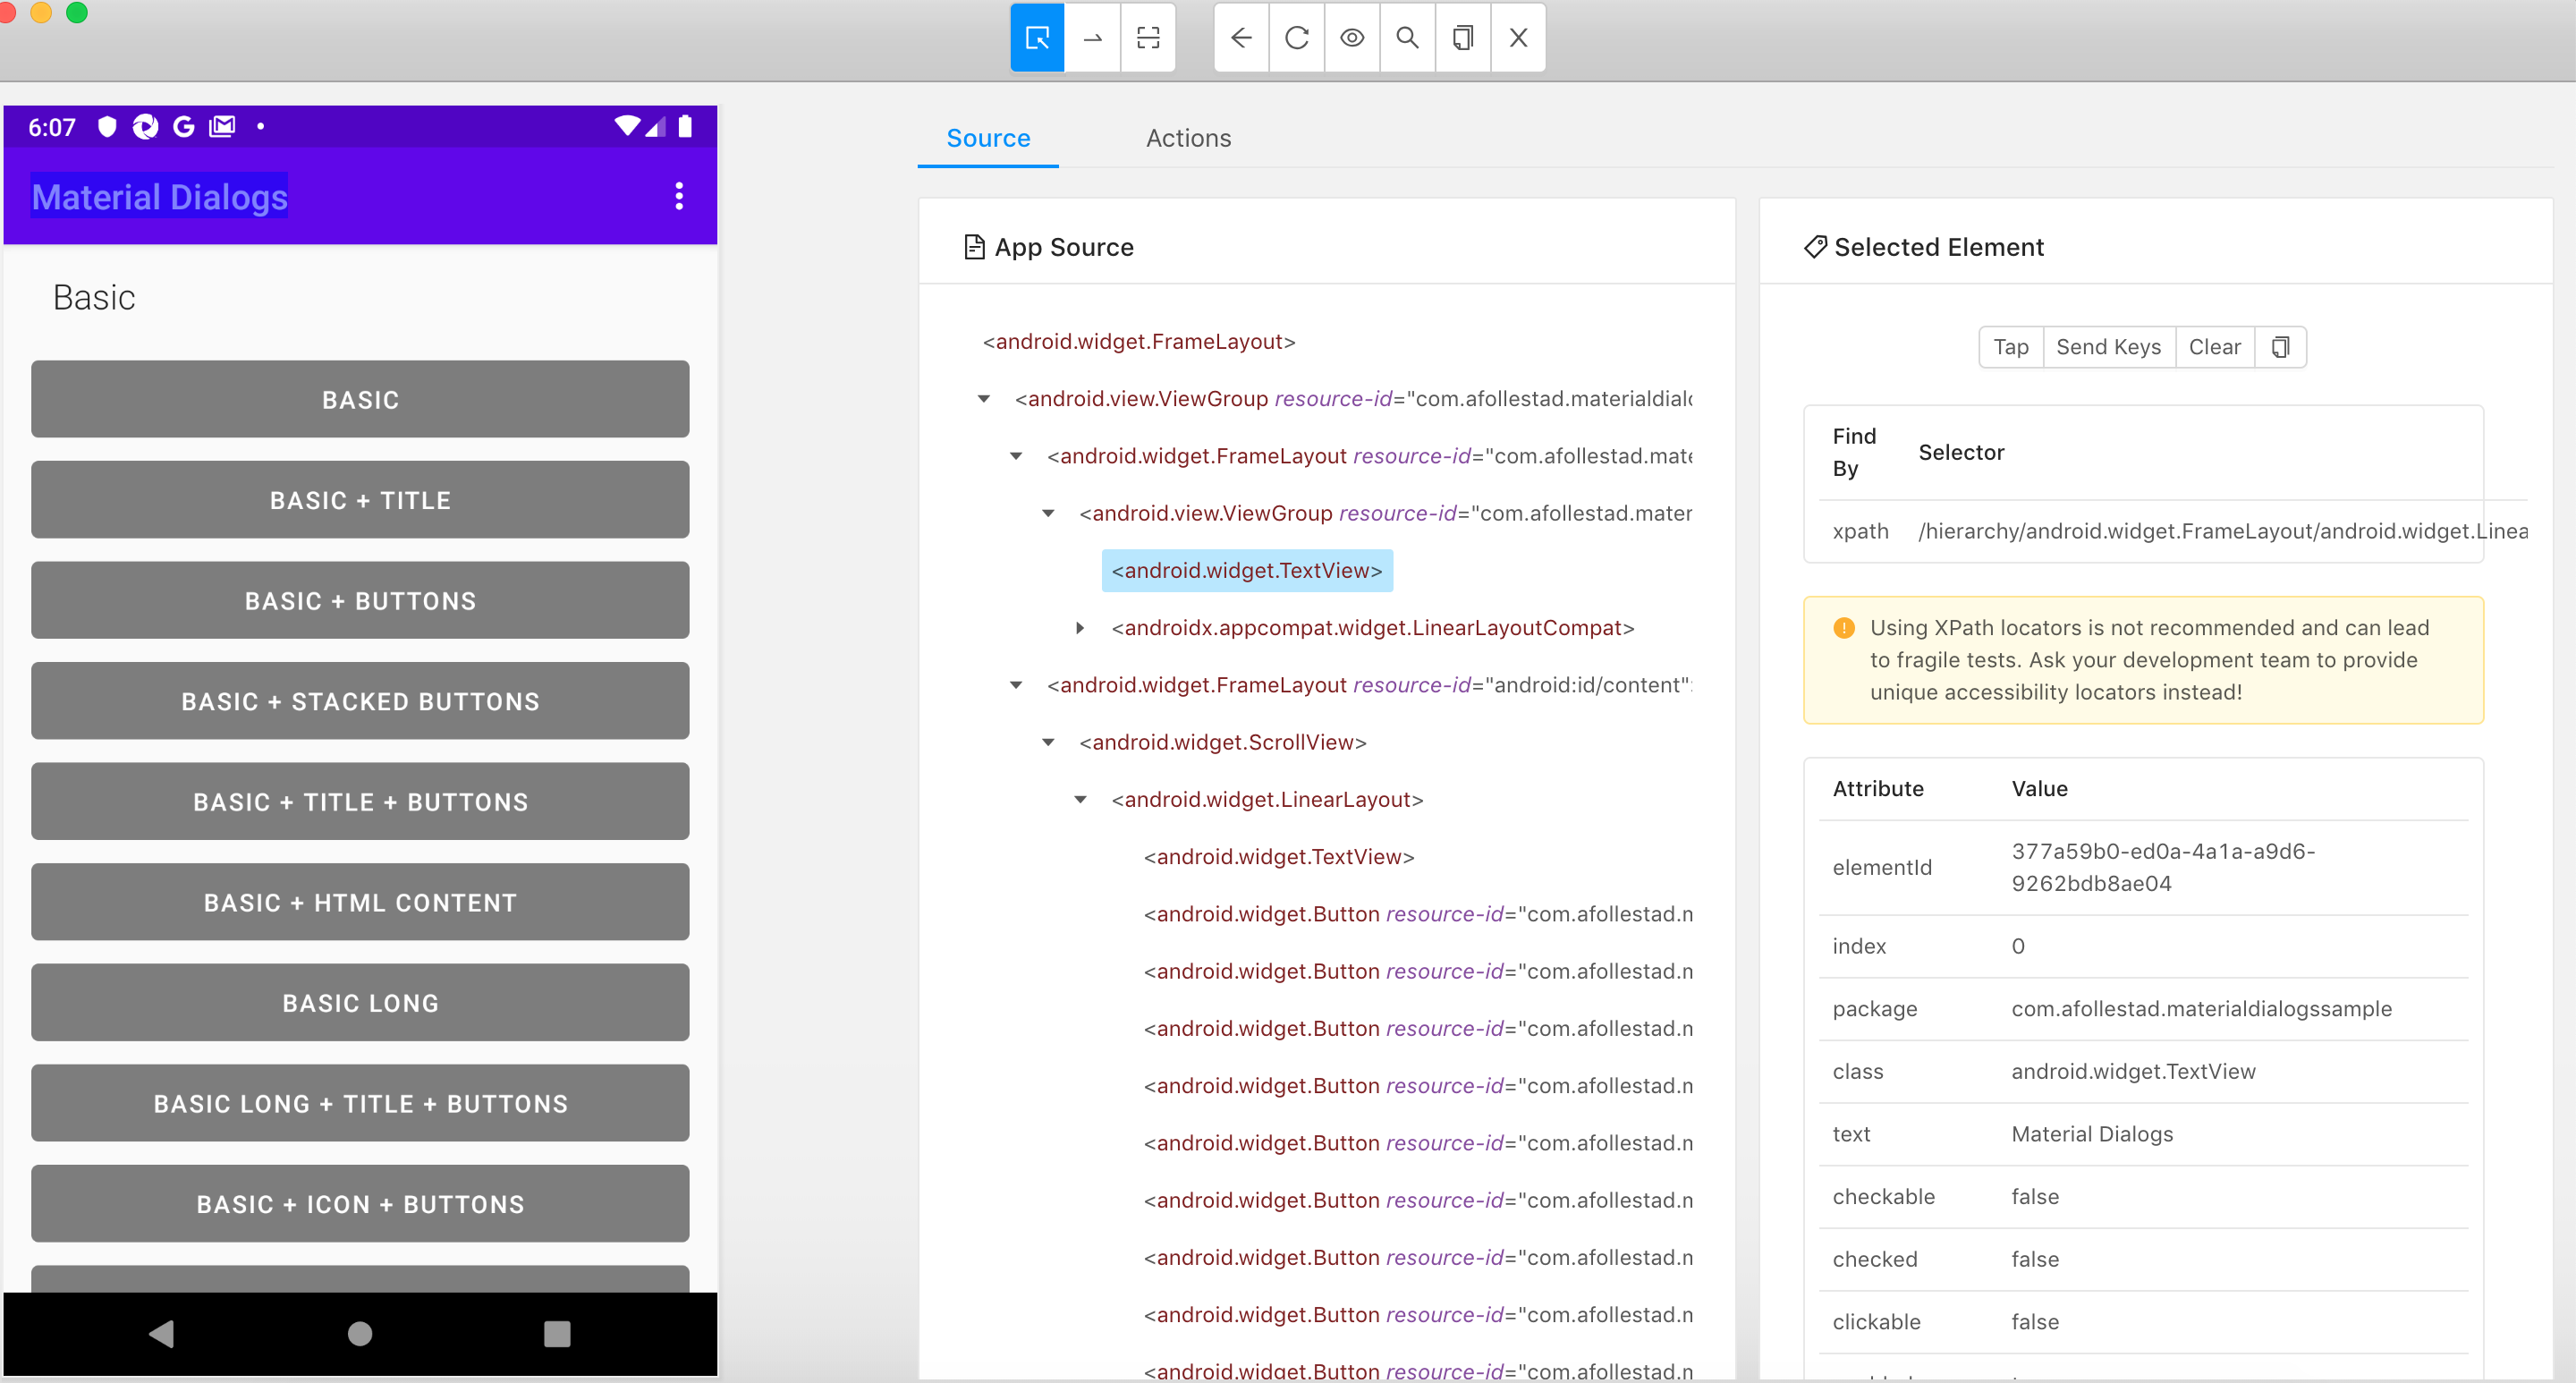Click the Tap button for selected element
Image resolution: width=2576 pixels, height=1383 pixels.
tap(2010, 347)
